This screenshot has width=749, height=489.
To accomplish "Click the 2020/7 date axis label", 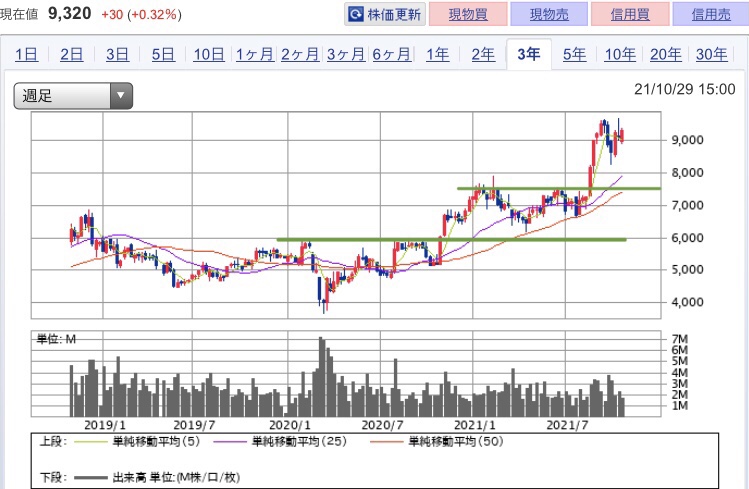I will 382,425.
